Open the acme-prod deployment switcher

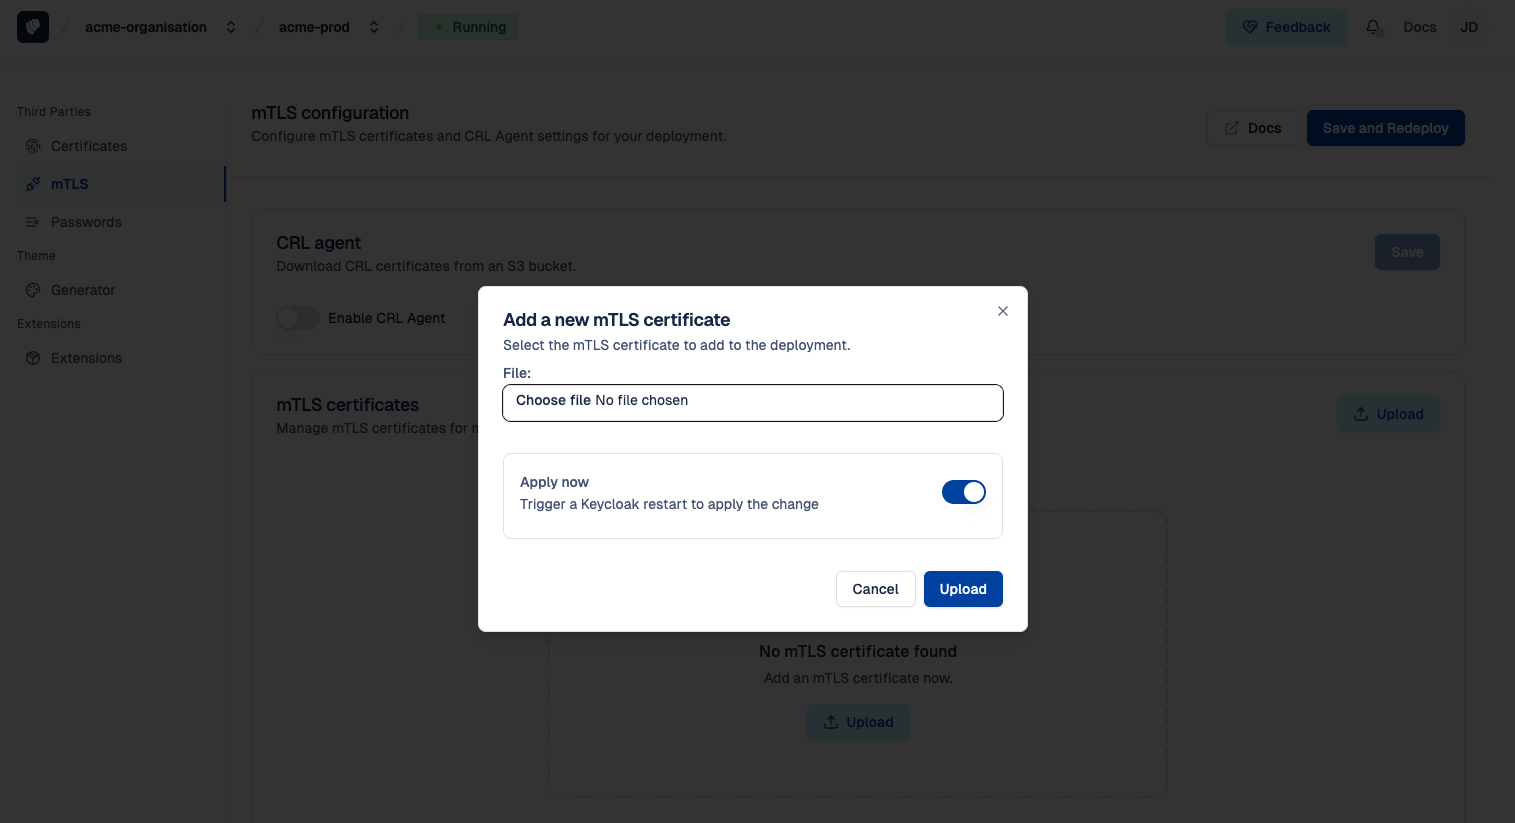click(373, 27)
